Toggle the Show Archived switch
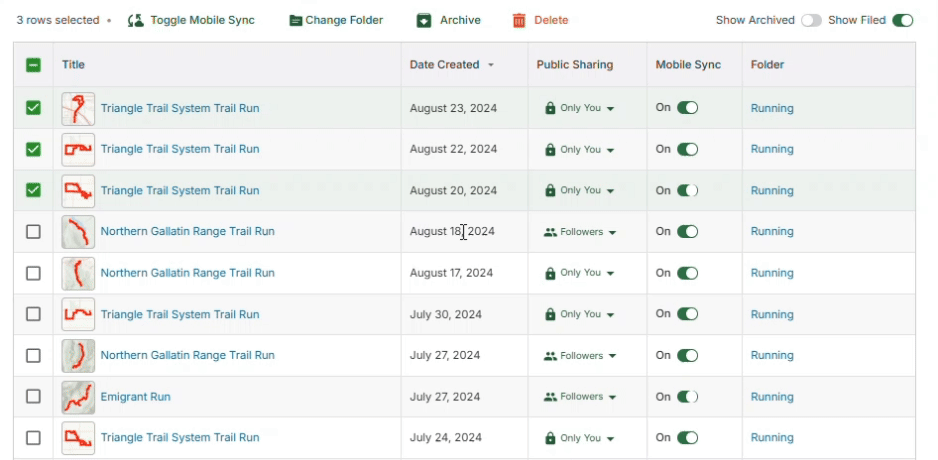This screenshot has width=938, height=460. click(810, 20)
